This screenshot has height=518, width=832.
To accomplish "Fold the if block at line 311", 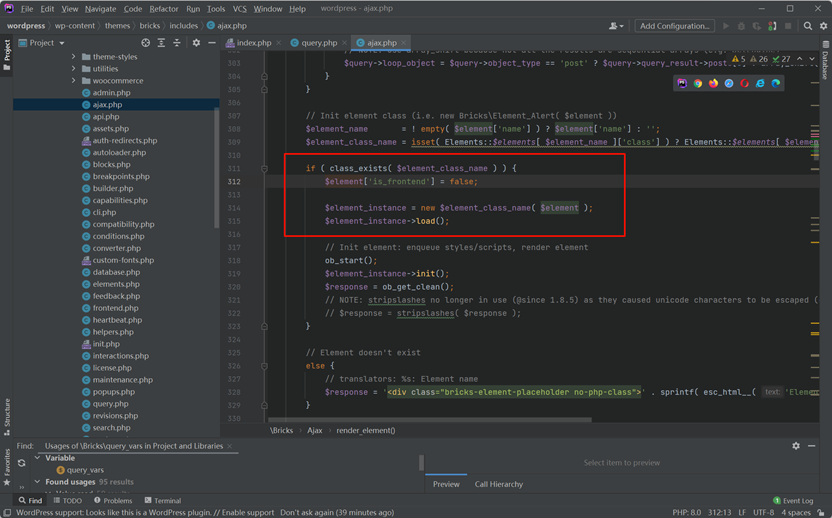I will pyautogui.click(x=264, y=168).
